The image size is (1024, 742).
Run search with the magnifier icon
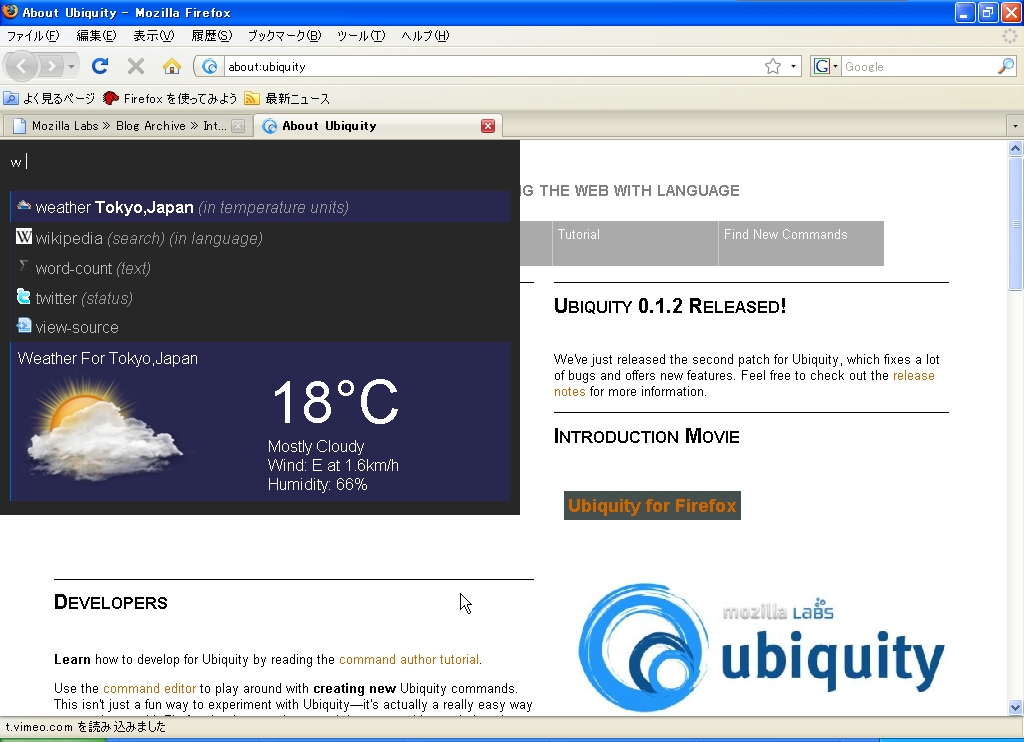[1006, 66]
